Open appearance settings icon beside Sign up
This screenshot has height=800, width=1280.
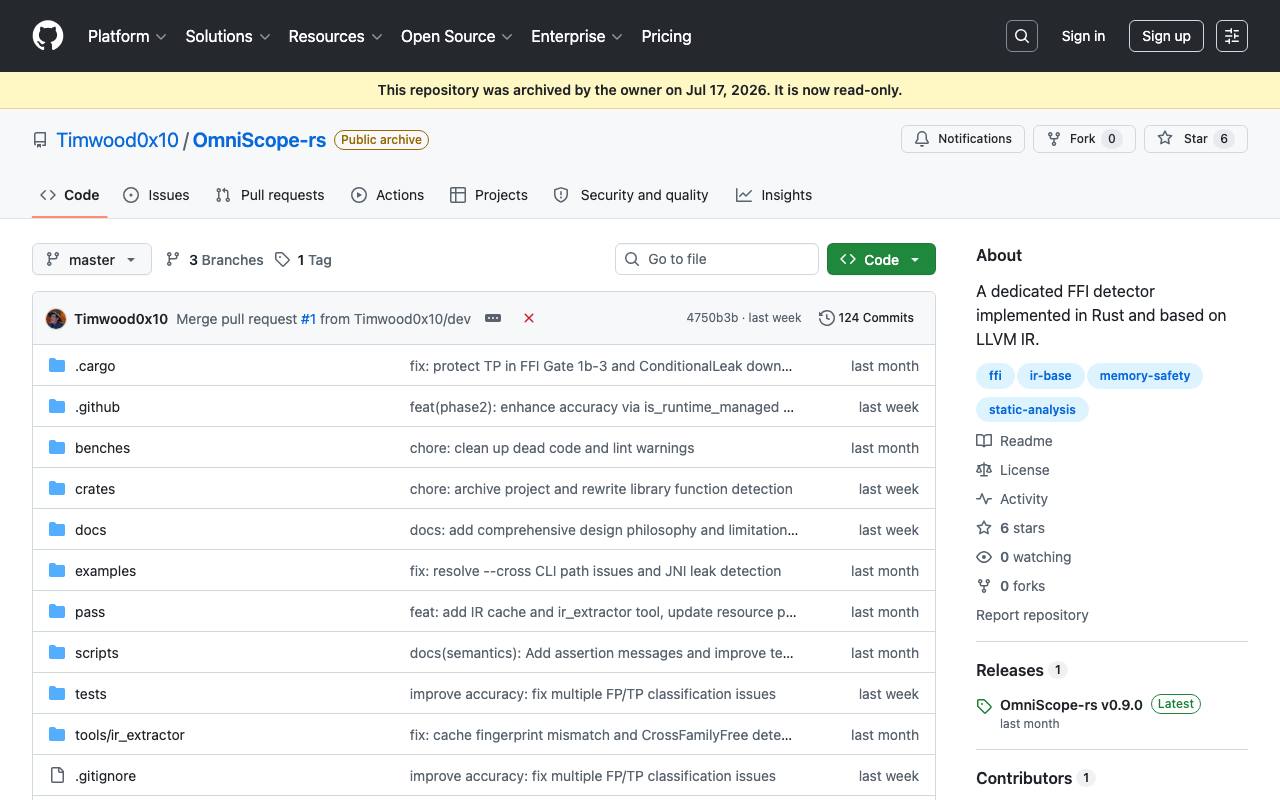coord(1232,36)
